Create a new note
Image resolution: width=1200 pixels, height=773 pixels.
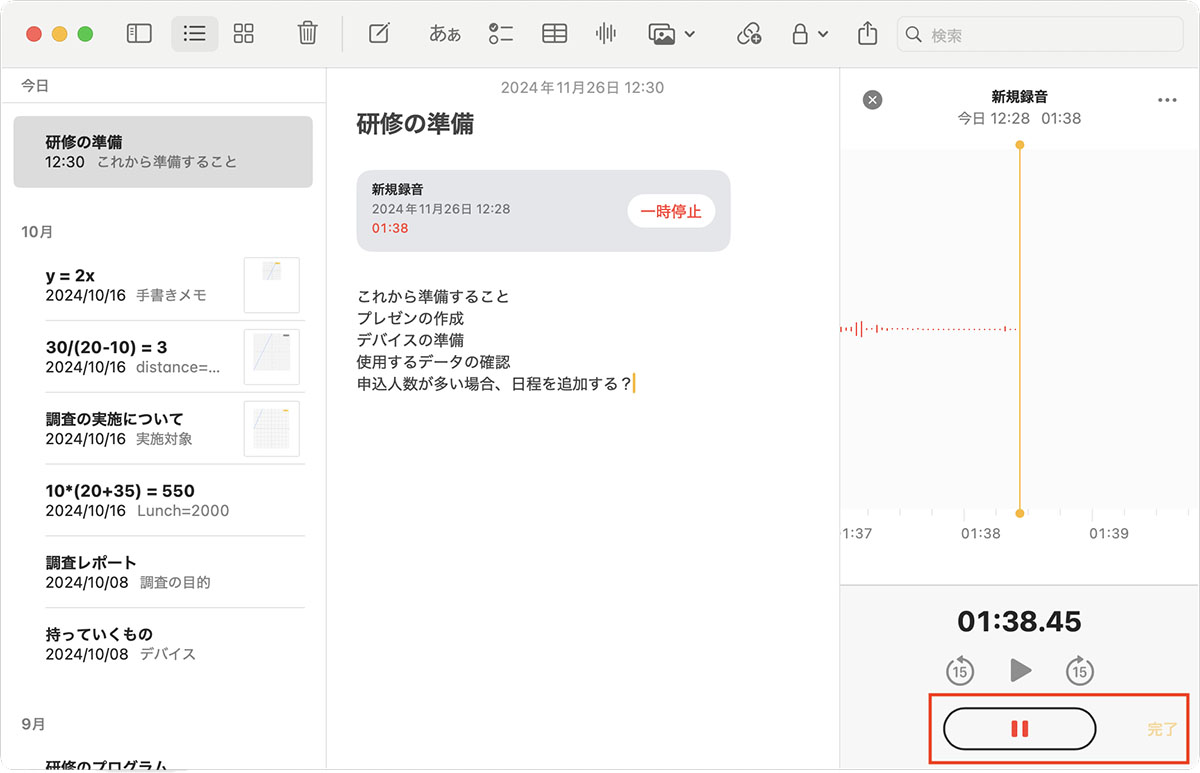(x=379, y=34)
